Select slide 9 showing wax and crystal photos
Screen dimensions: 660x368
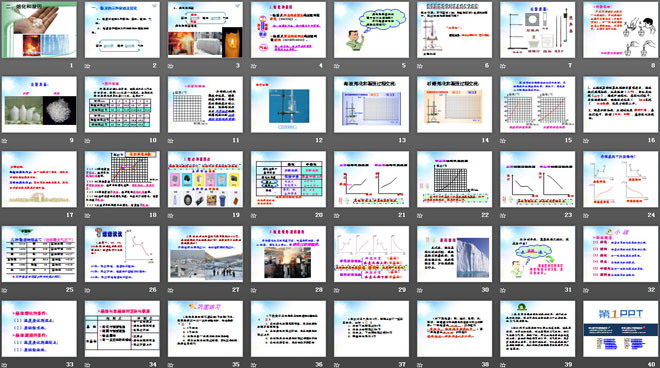coord(39,104)
